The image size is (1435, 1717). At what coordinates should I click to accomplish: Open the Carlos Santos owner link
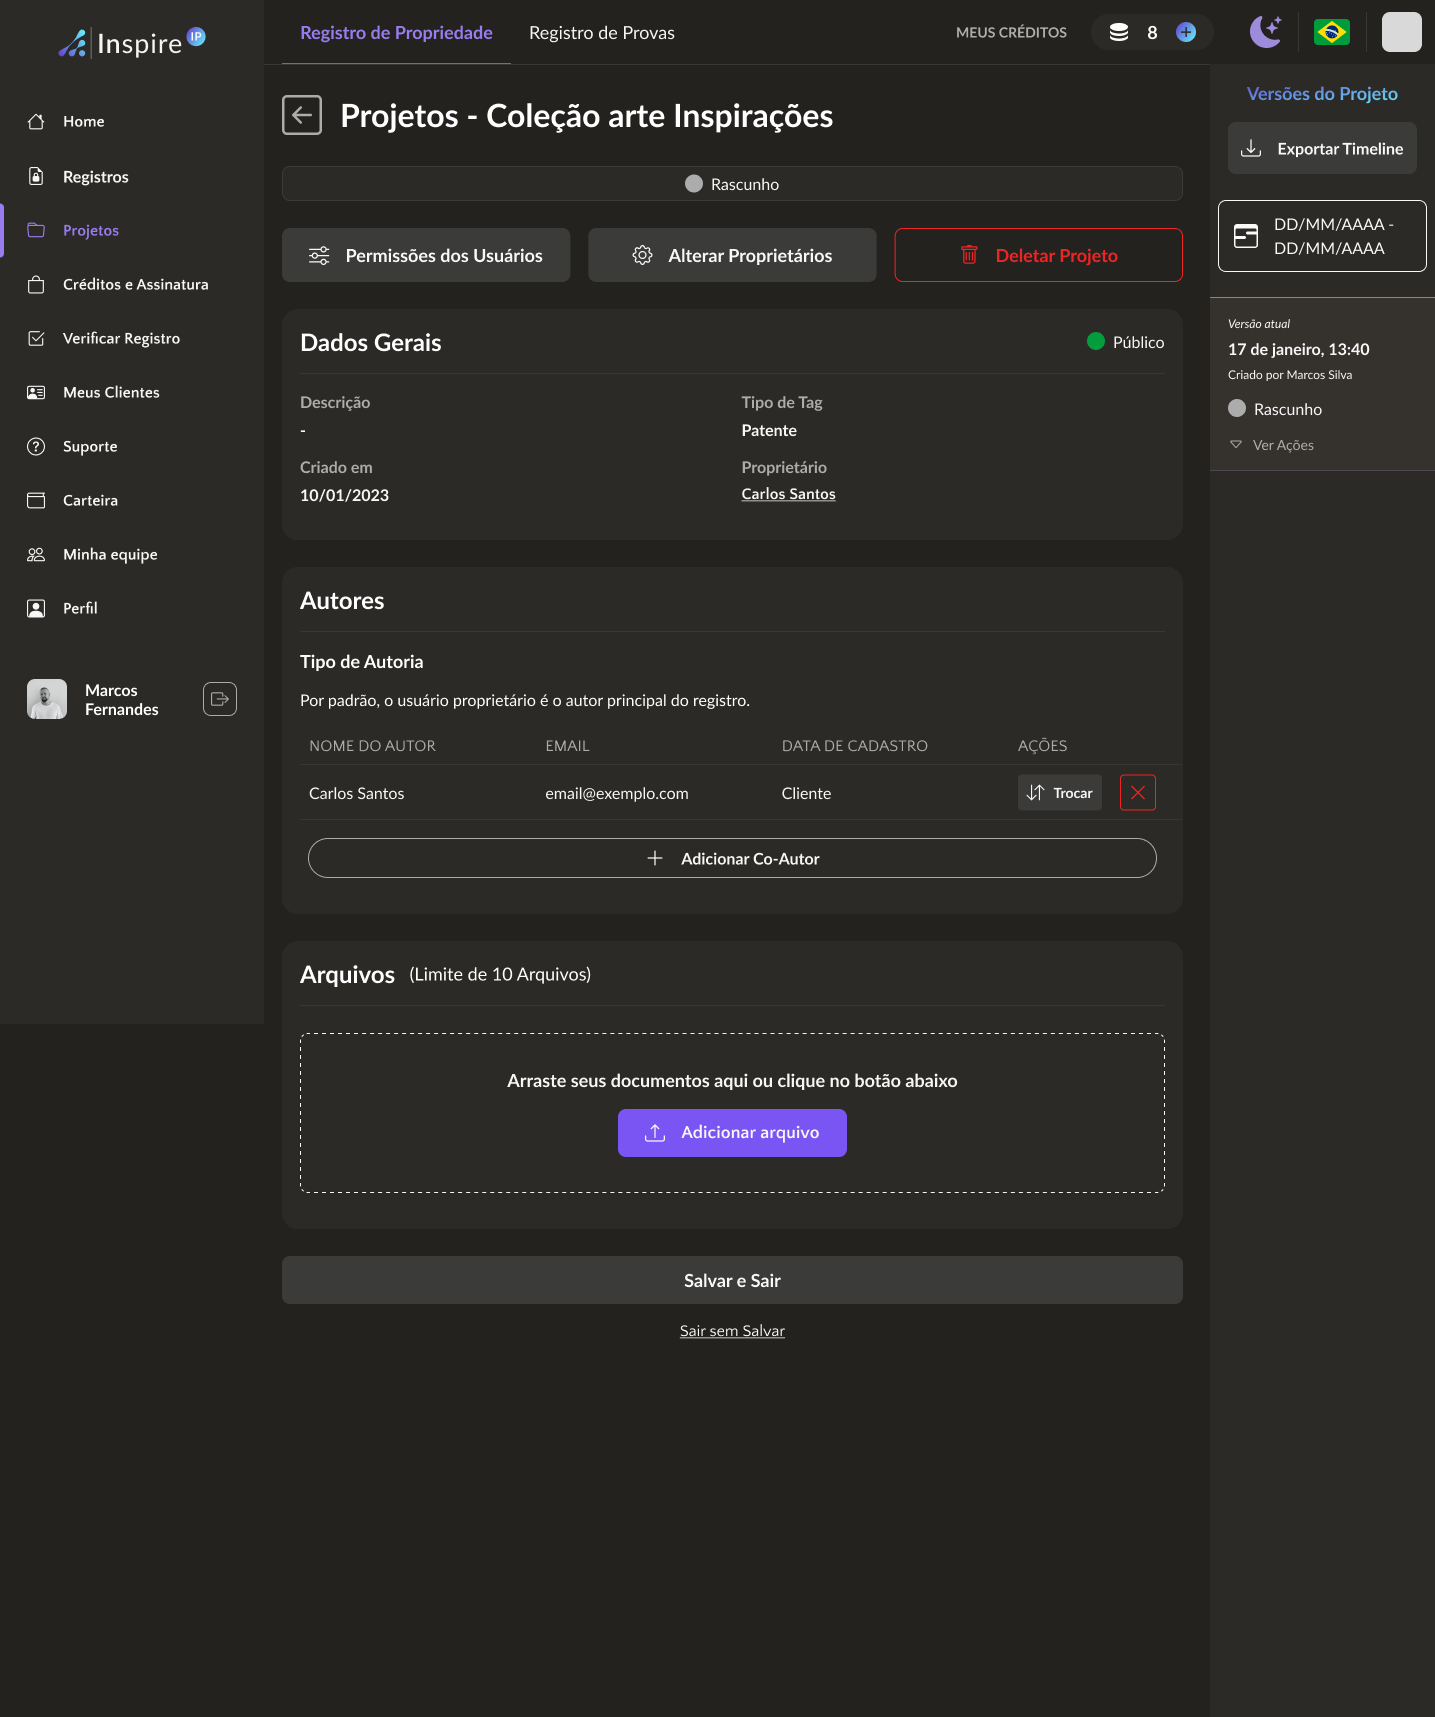click(x=788, y=494)
